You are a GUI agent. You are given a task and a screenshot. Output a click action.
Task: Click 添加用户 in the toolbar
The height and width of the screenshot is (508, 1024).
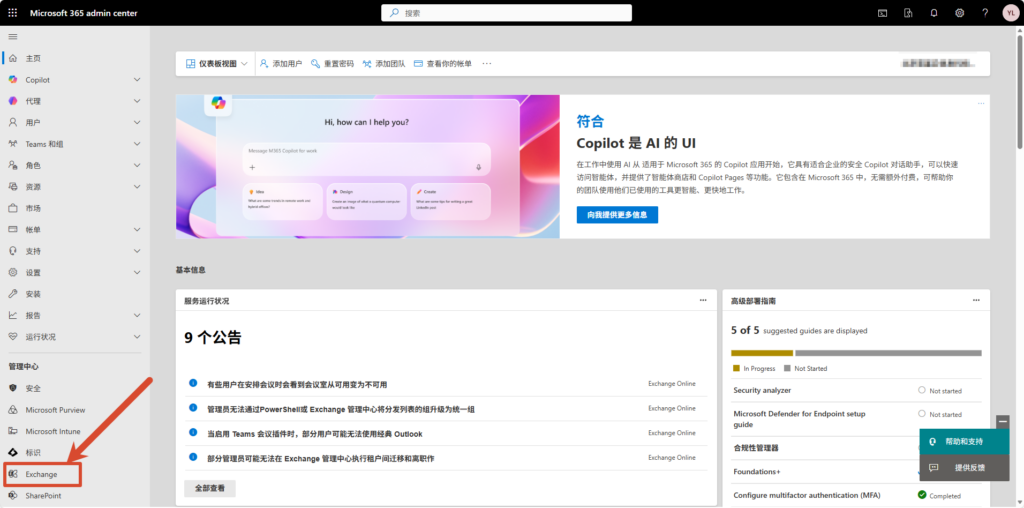[x=280, y=64]
